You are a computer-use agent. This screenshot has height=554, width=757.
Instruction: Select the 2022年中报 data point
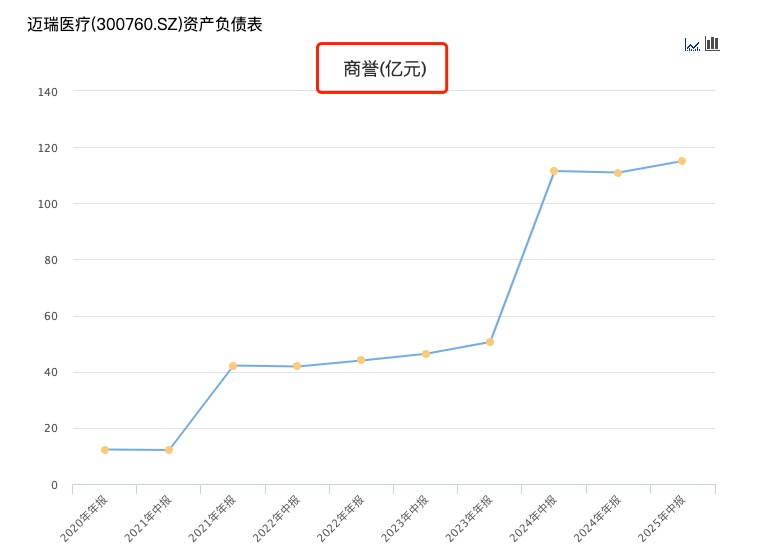click(297, 366)
